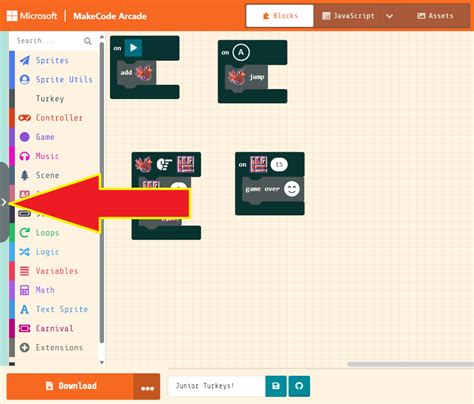The height and width of the screenshot is (404, 474).
Task: Download the game
Action: click(x=70, y=386)
